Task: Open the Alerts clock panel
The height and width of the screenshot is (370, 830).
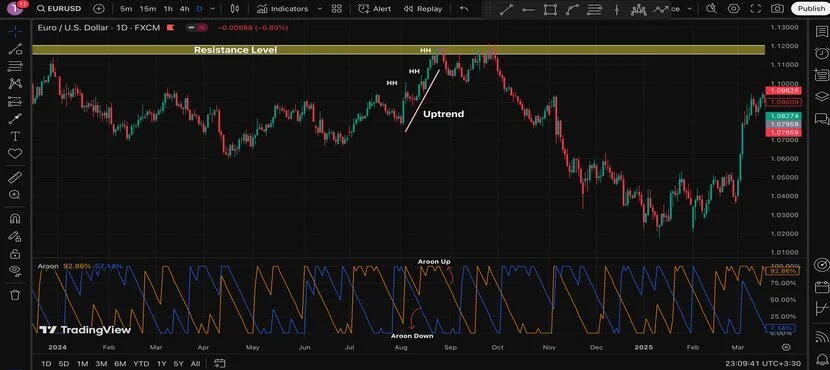Action: click(x=822, y=53)
